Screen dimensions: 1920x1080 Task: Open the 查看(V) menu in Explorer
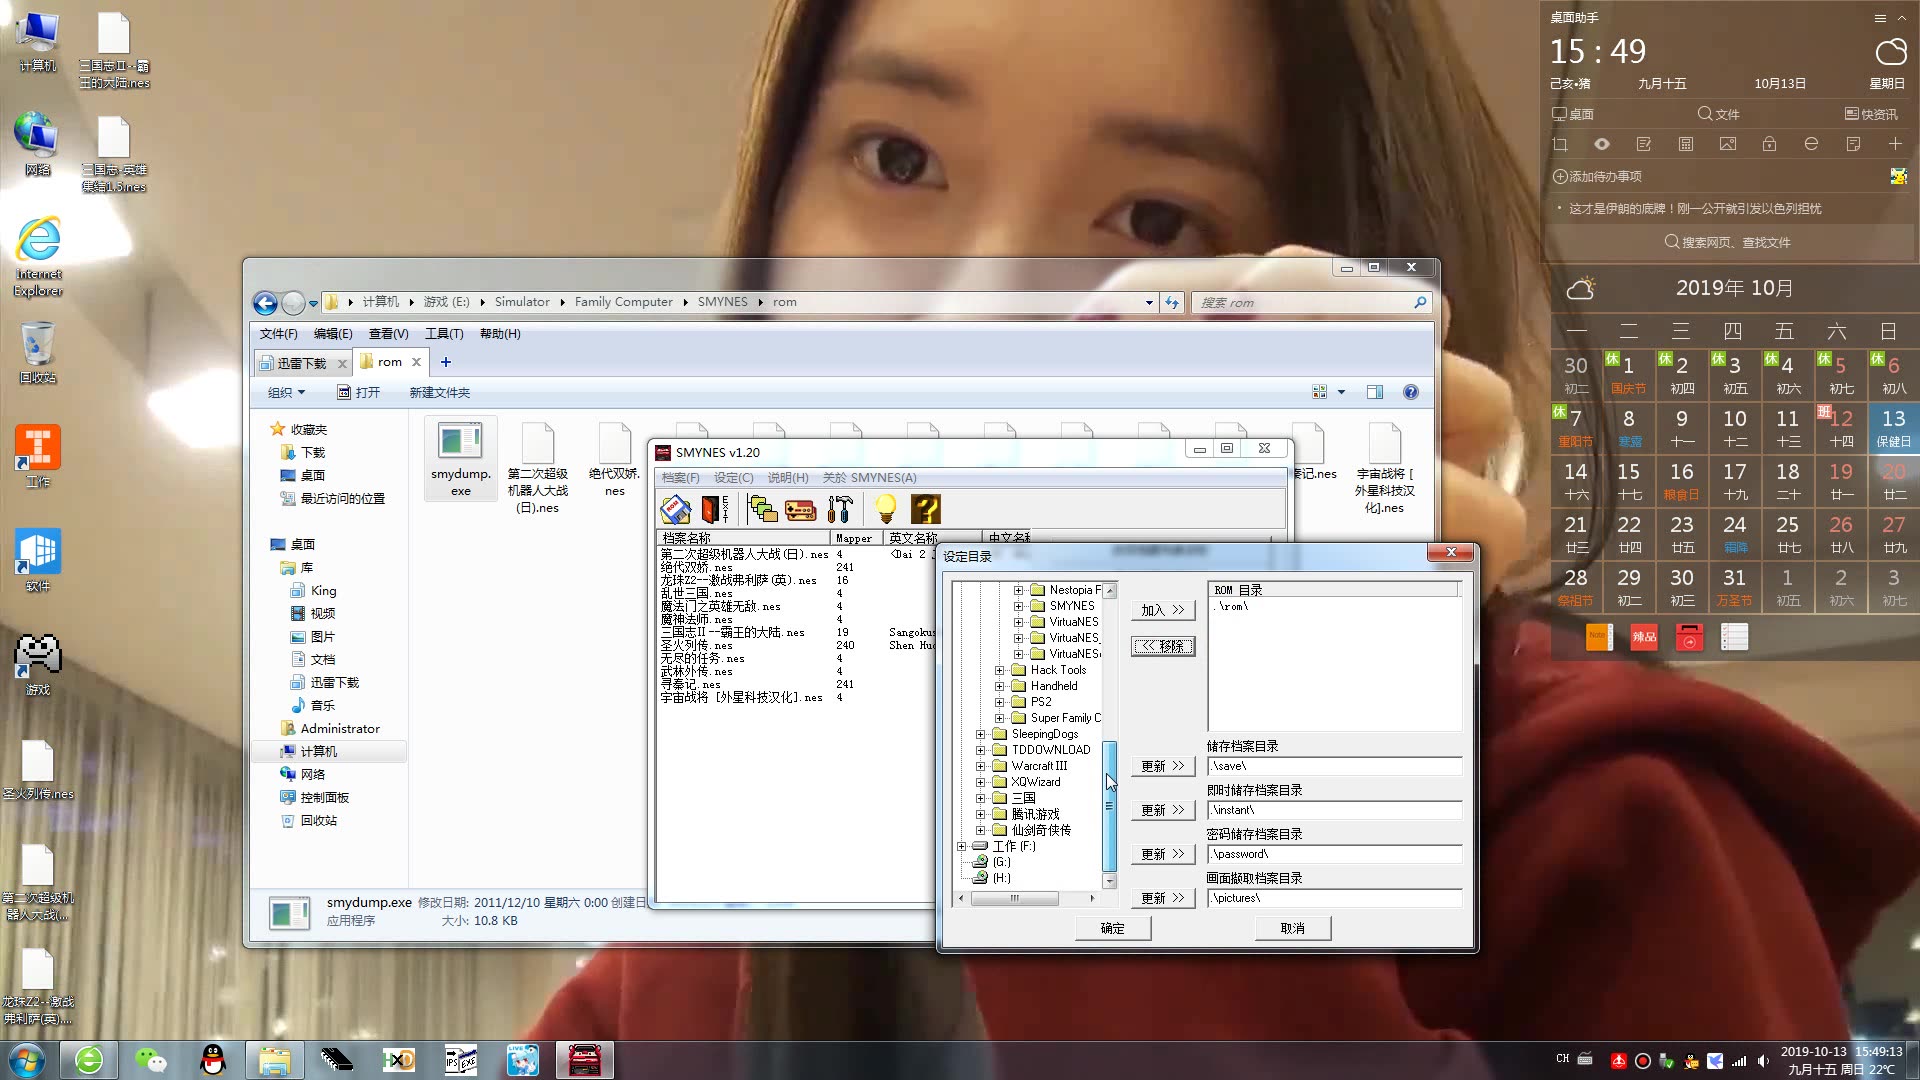tap(388, 334)
